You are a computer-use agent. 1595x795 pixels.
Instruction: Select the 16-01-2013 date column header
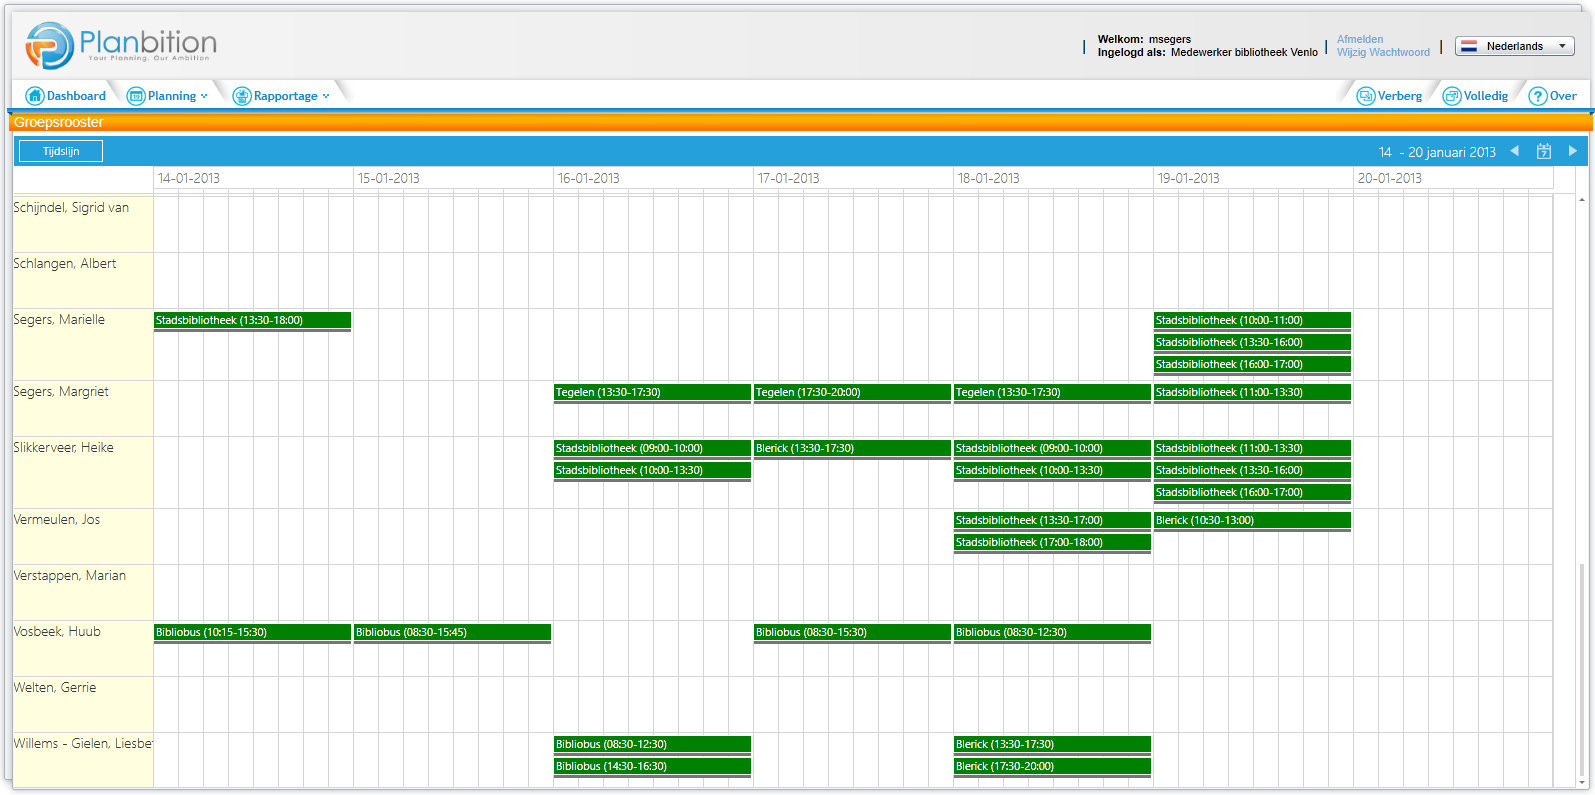click(653, 178)
